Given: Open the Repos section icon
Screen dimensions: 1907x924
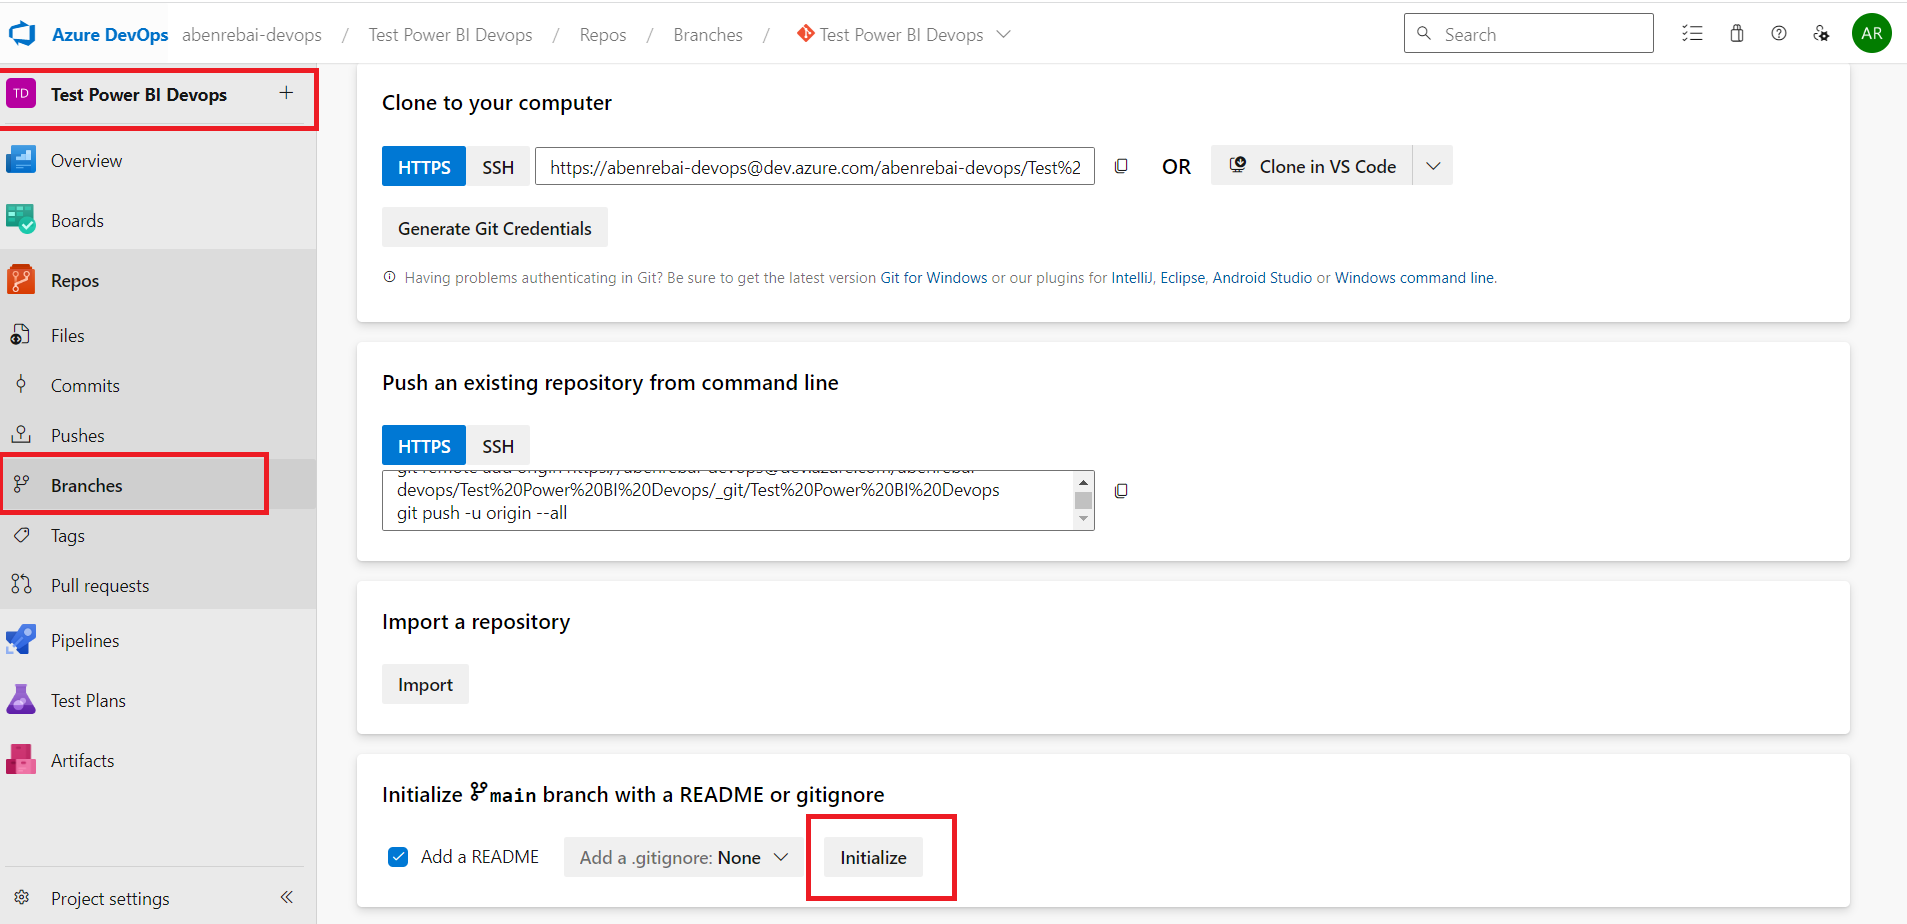Looking at the screenshot, I should tap(21, 280).
